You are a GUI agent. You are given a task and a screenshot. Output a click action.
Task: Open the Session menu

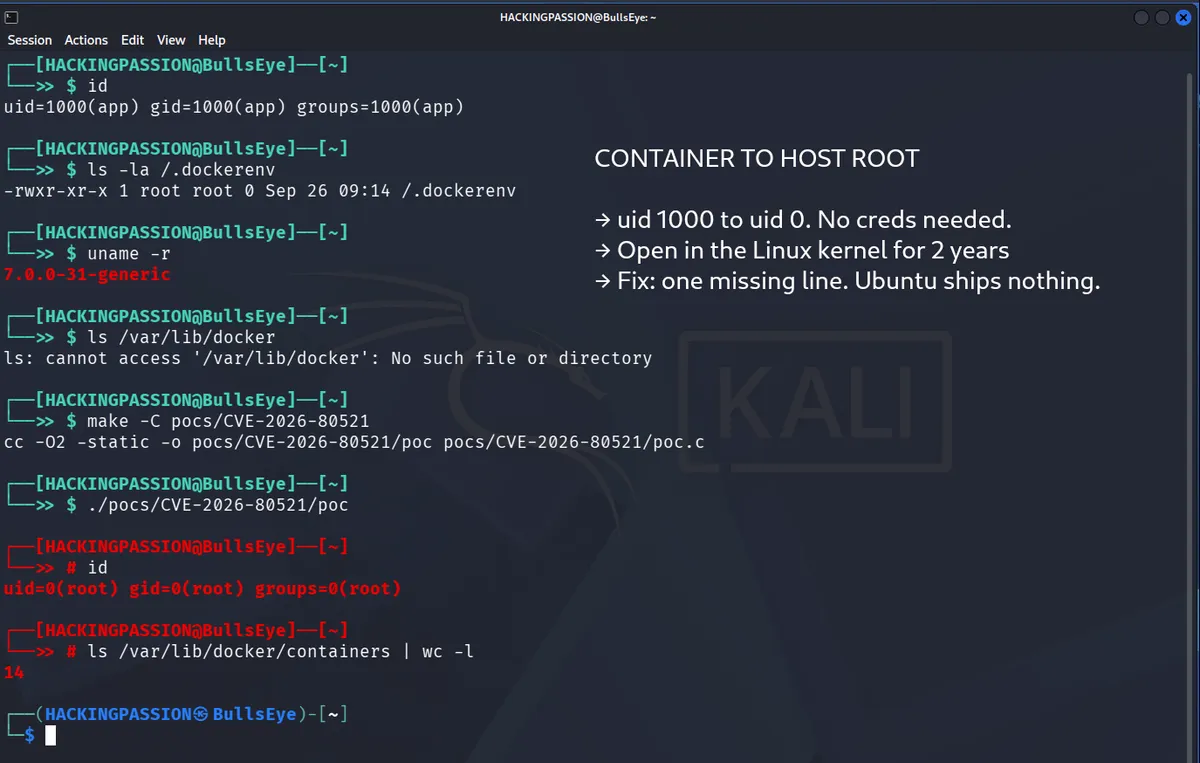30,40
